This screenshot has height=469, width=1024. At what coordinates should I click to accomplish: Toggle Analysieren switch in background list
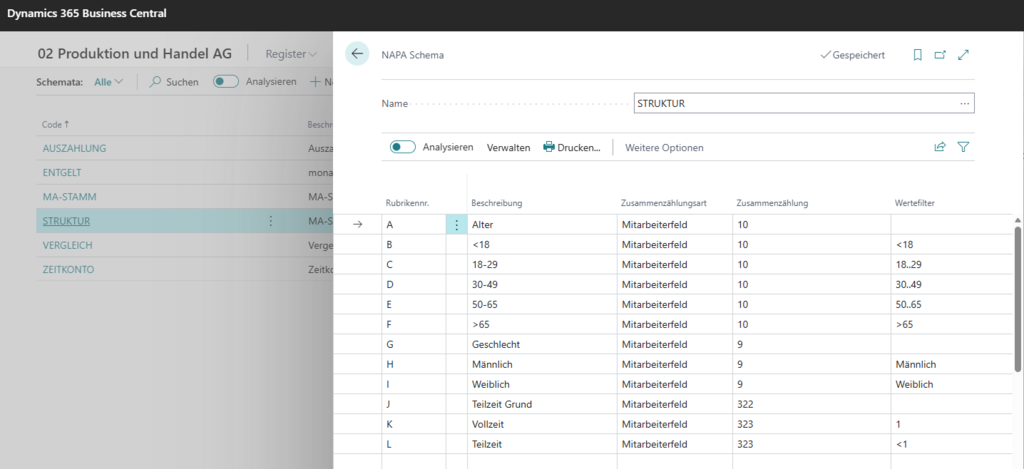(x=226, y=82)
